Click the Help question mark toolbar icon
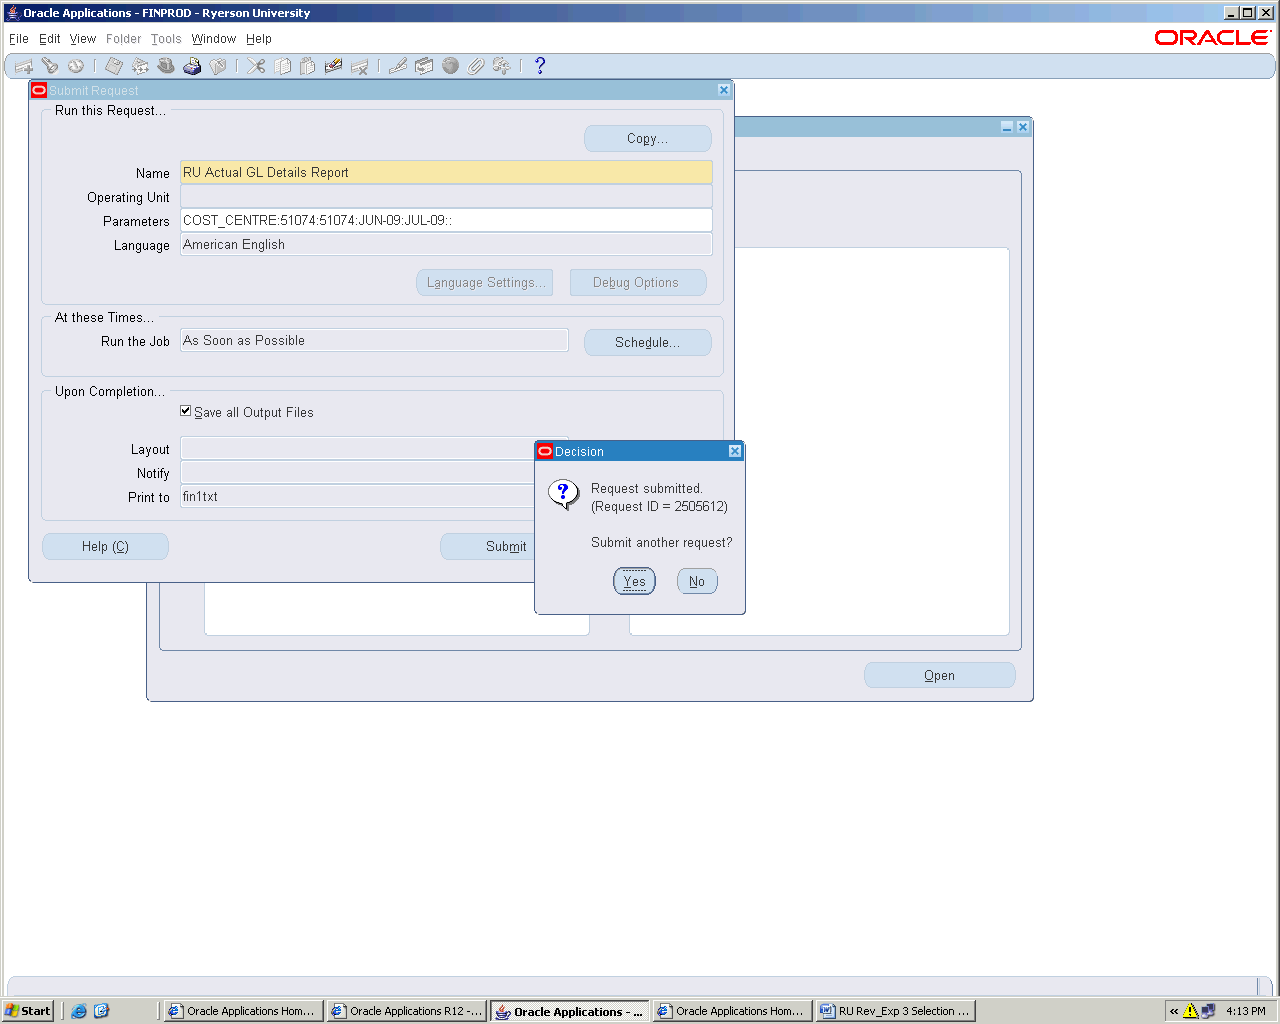1280x1024 pixels. point(540,66)
